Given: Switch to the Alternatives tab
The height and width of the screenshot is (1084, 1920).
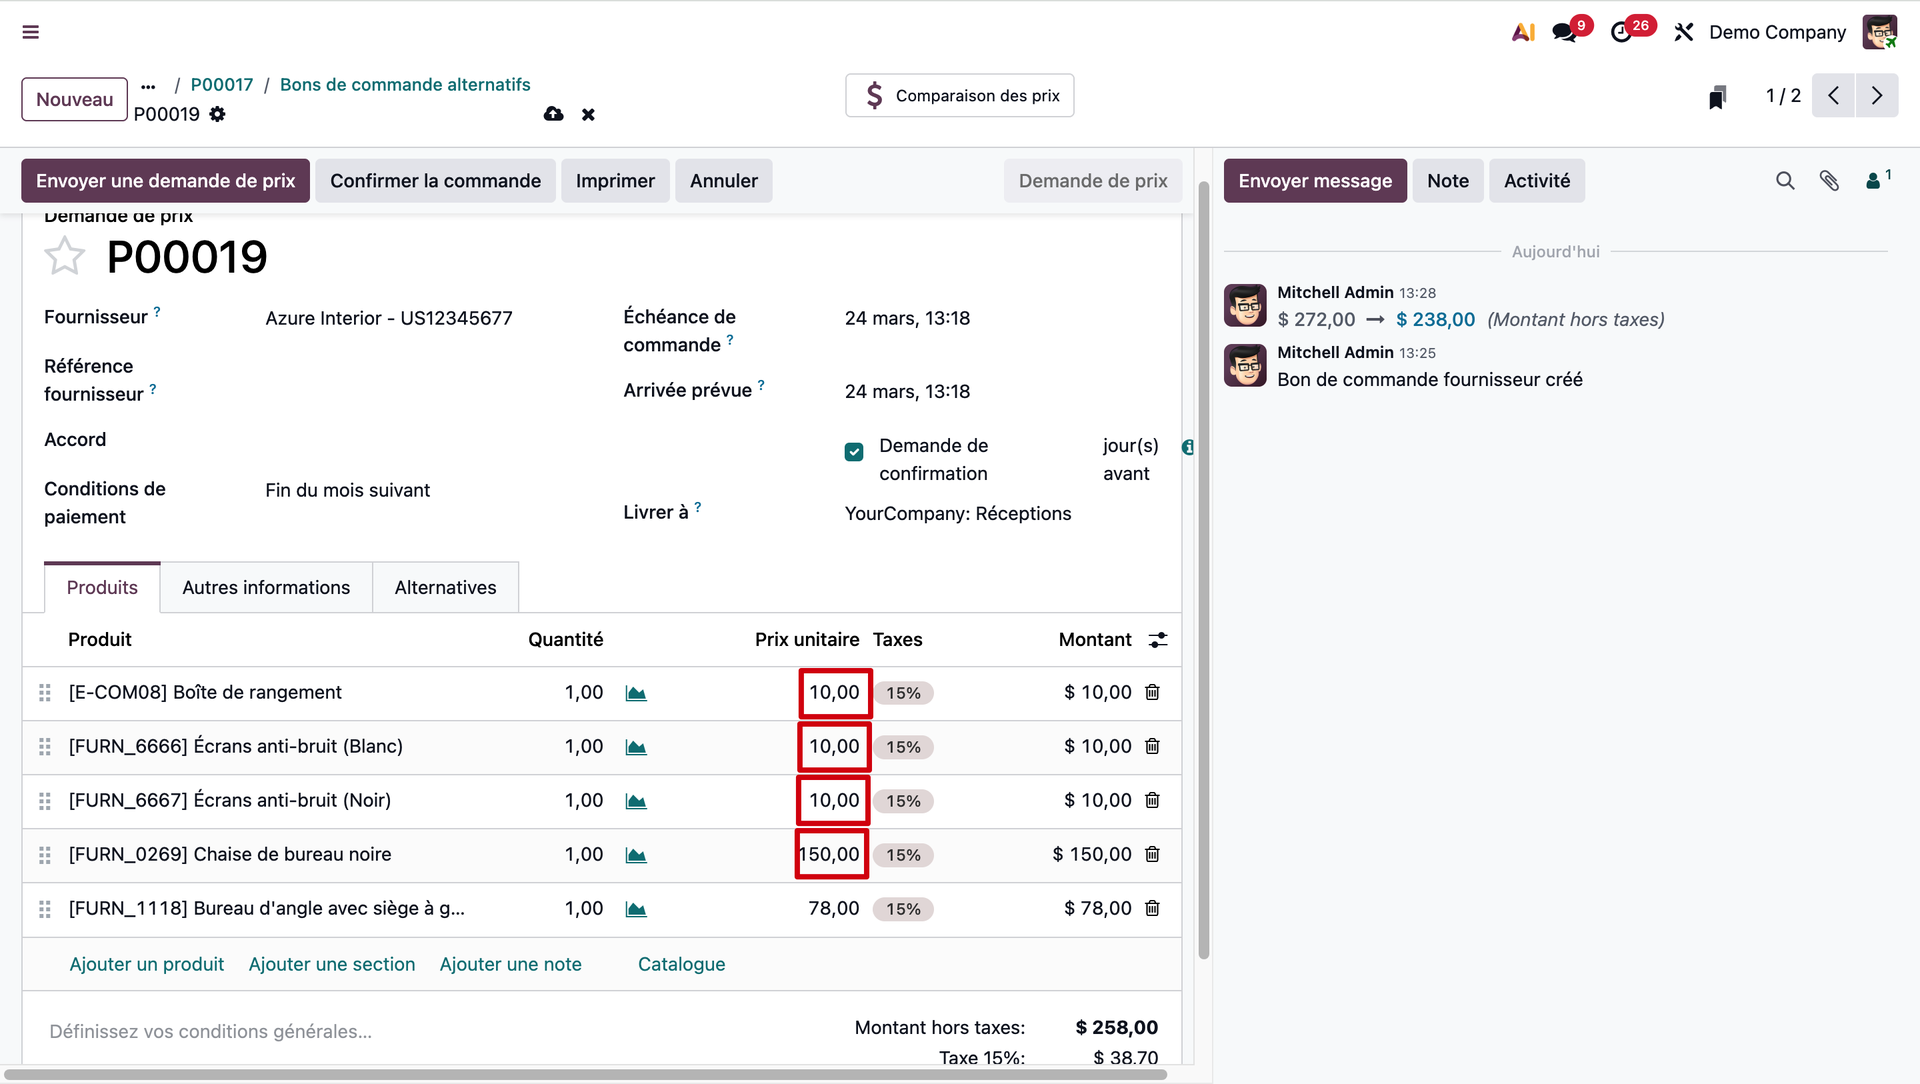Looking at the screenshot, I should pos(445,588).
